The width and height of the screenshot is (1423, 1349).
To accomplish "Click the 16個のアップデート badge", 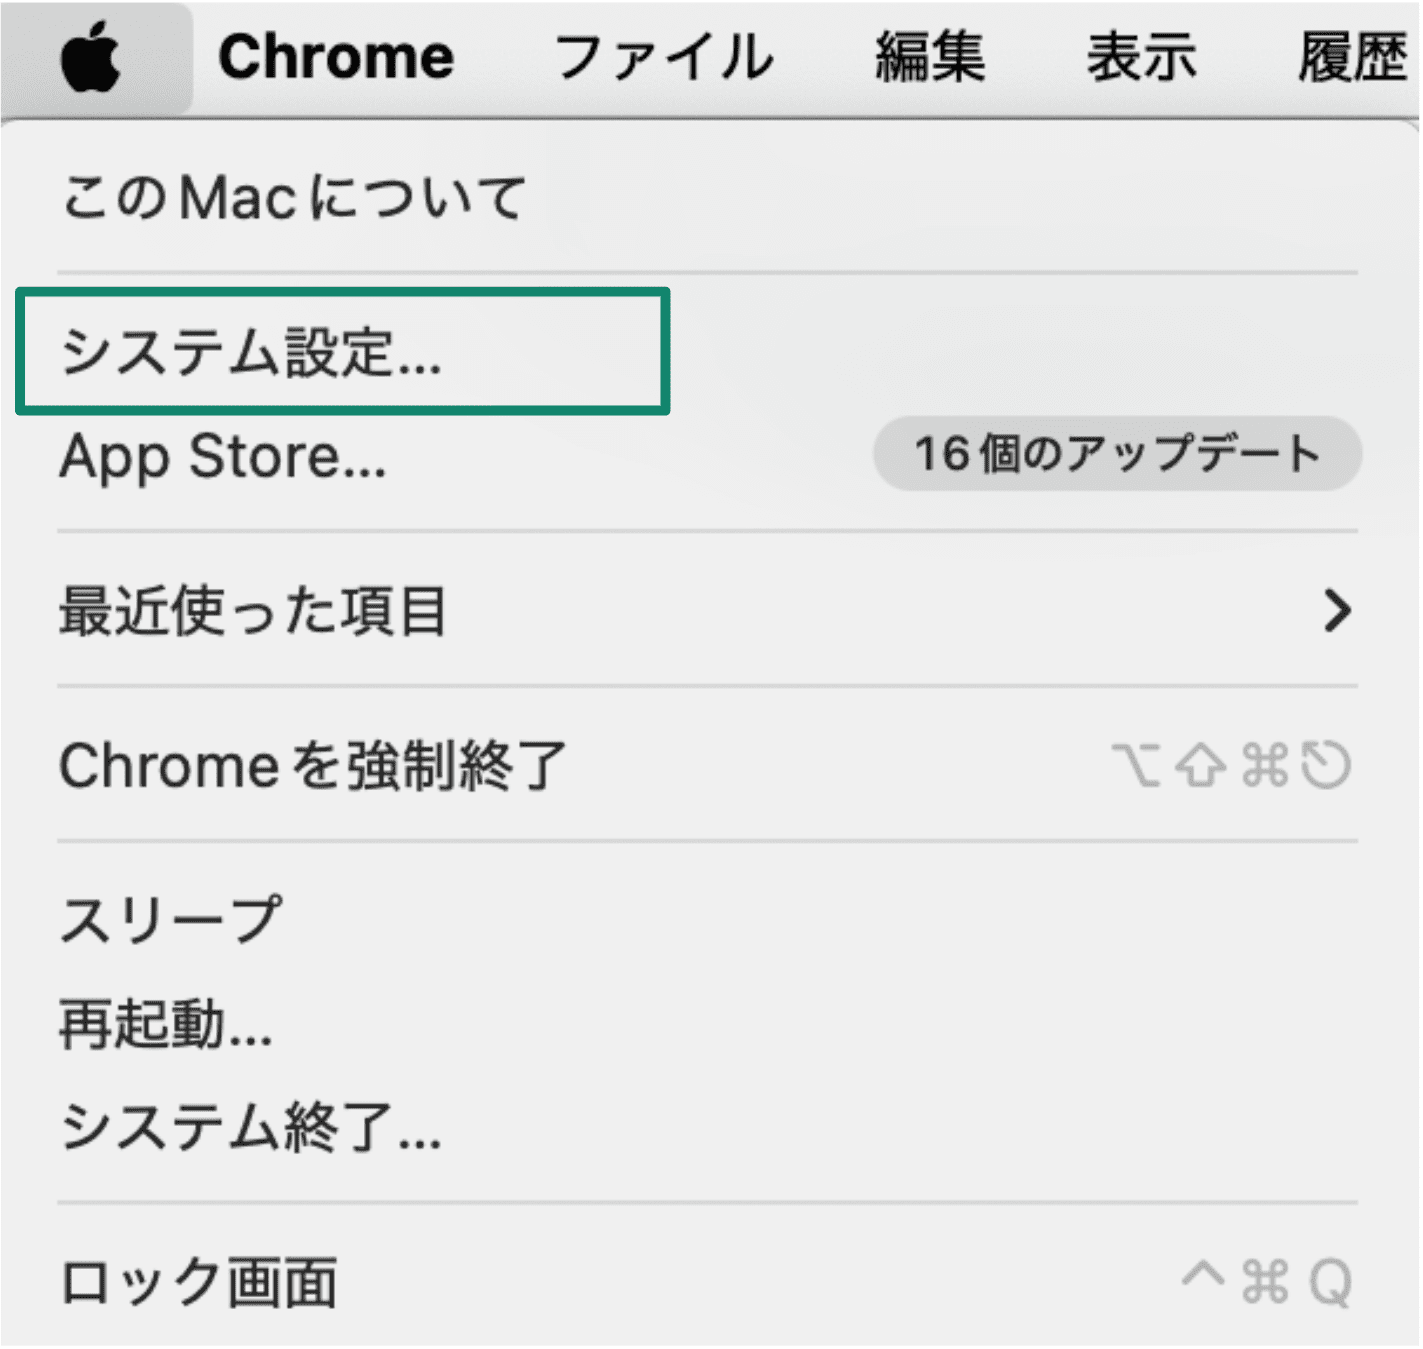I will (1115, 453).
